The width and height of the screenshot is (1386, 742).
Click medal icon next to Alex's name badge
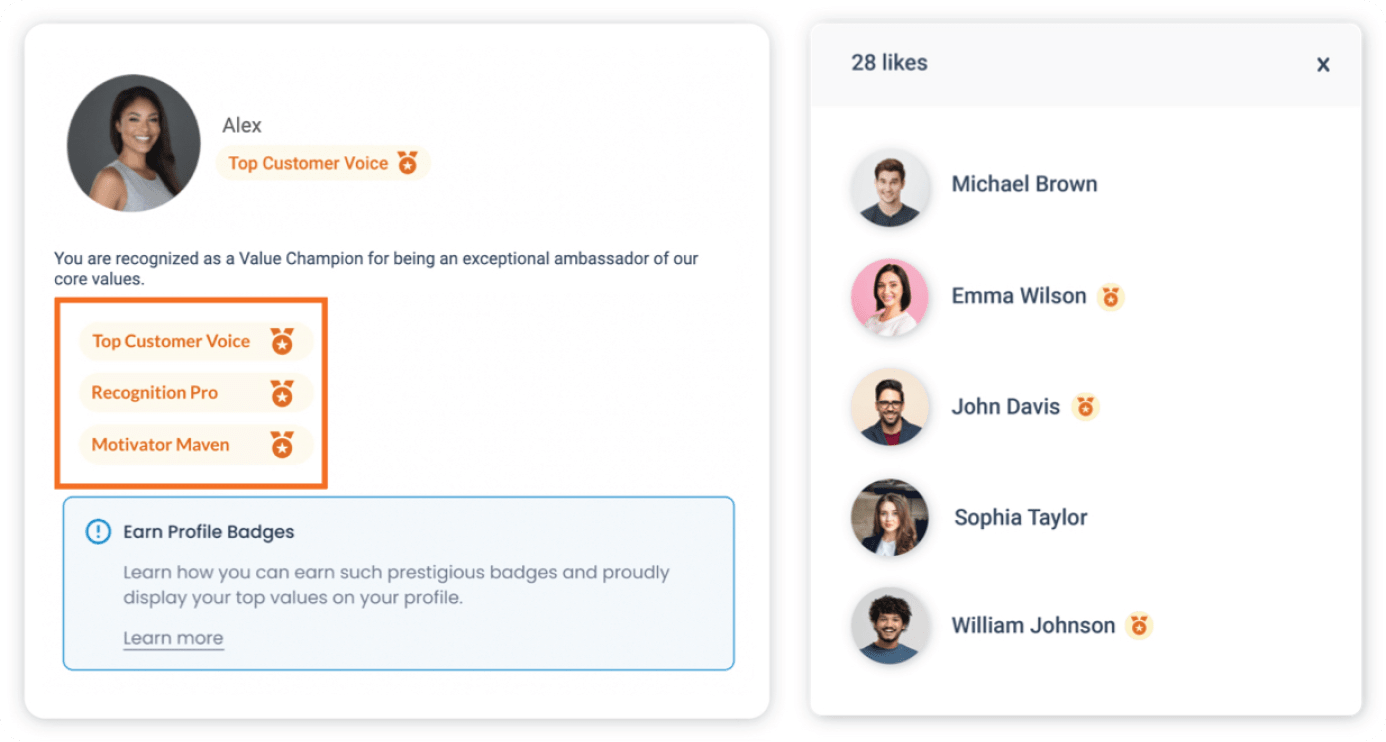(407, 163)
